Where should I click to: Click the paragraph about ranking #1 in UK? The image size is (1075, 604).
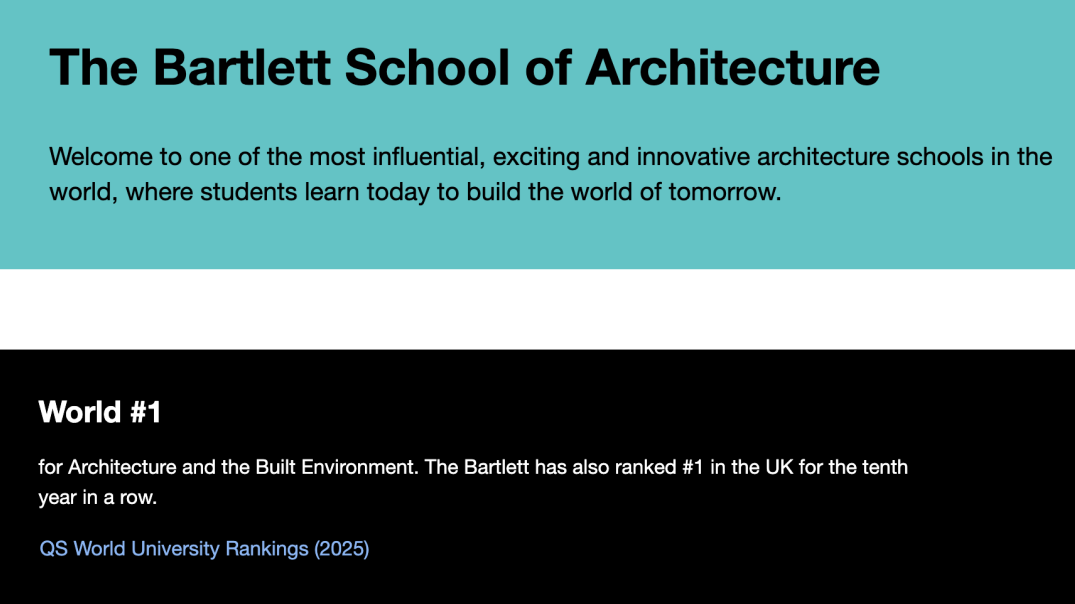[x=473, y=482]
